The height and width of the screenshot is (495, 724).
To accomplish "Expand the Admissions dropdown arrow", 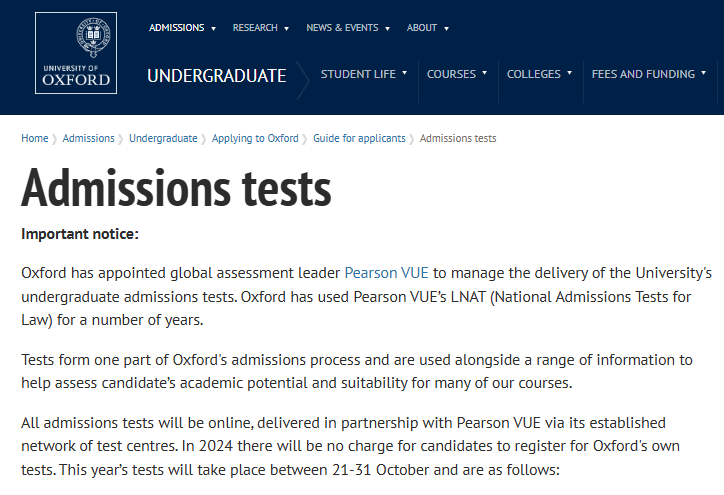I will 213,29.
